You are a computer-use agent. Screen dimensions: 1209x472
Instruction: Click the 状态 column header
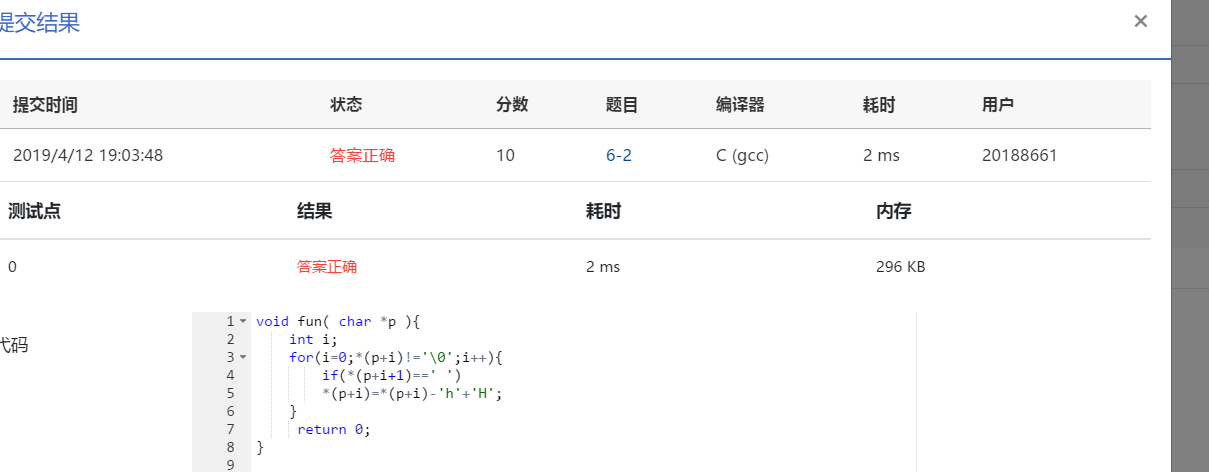point(345,104)
